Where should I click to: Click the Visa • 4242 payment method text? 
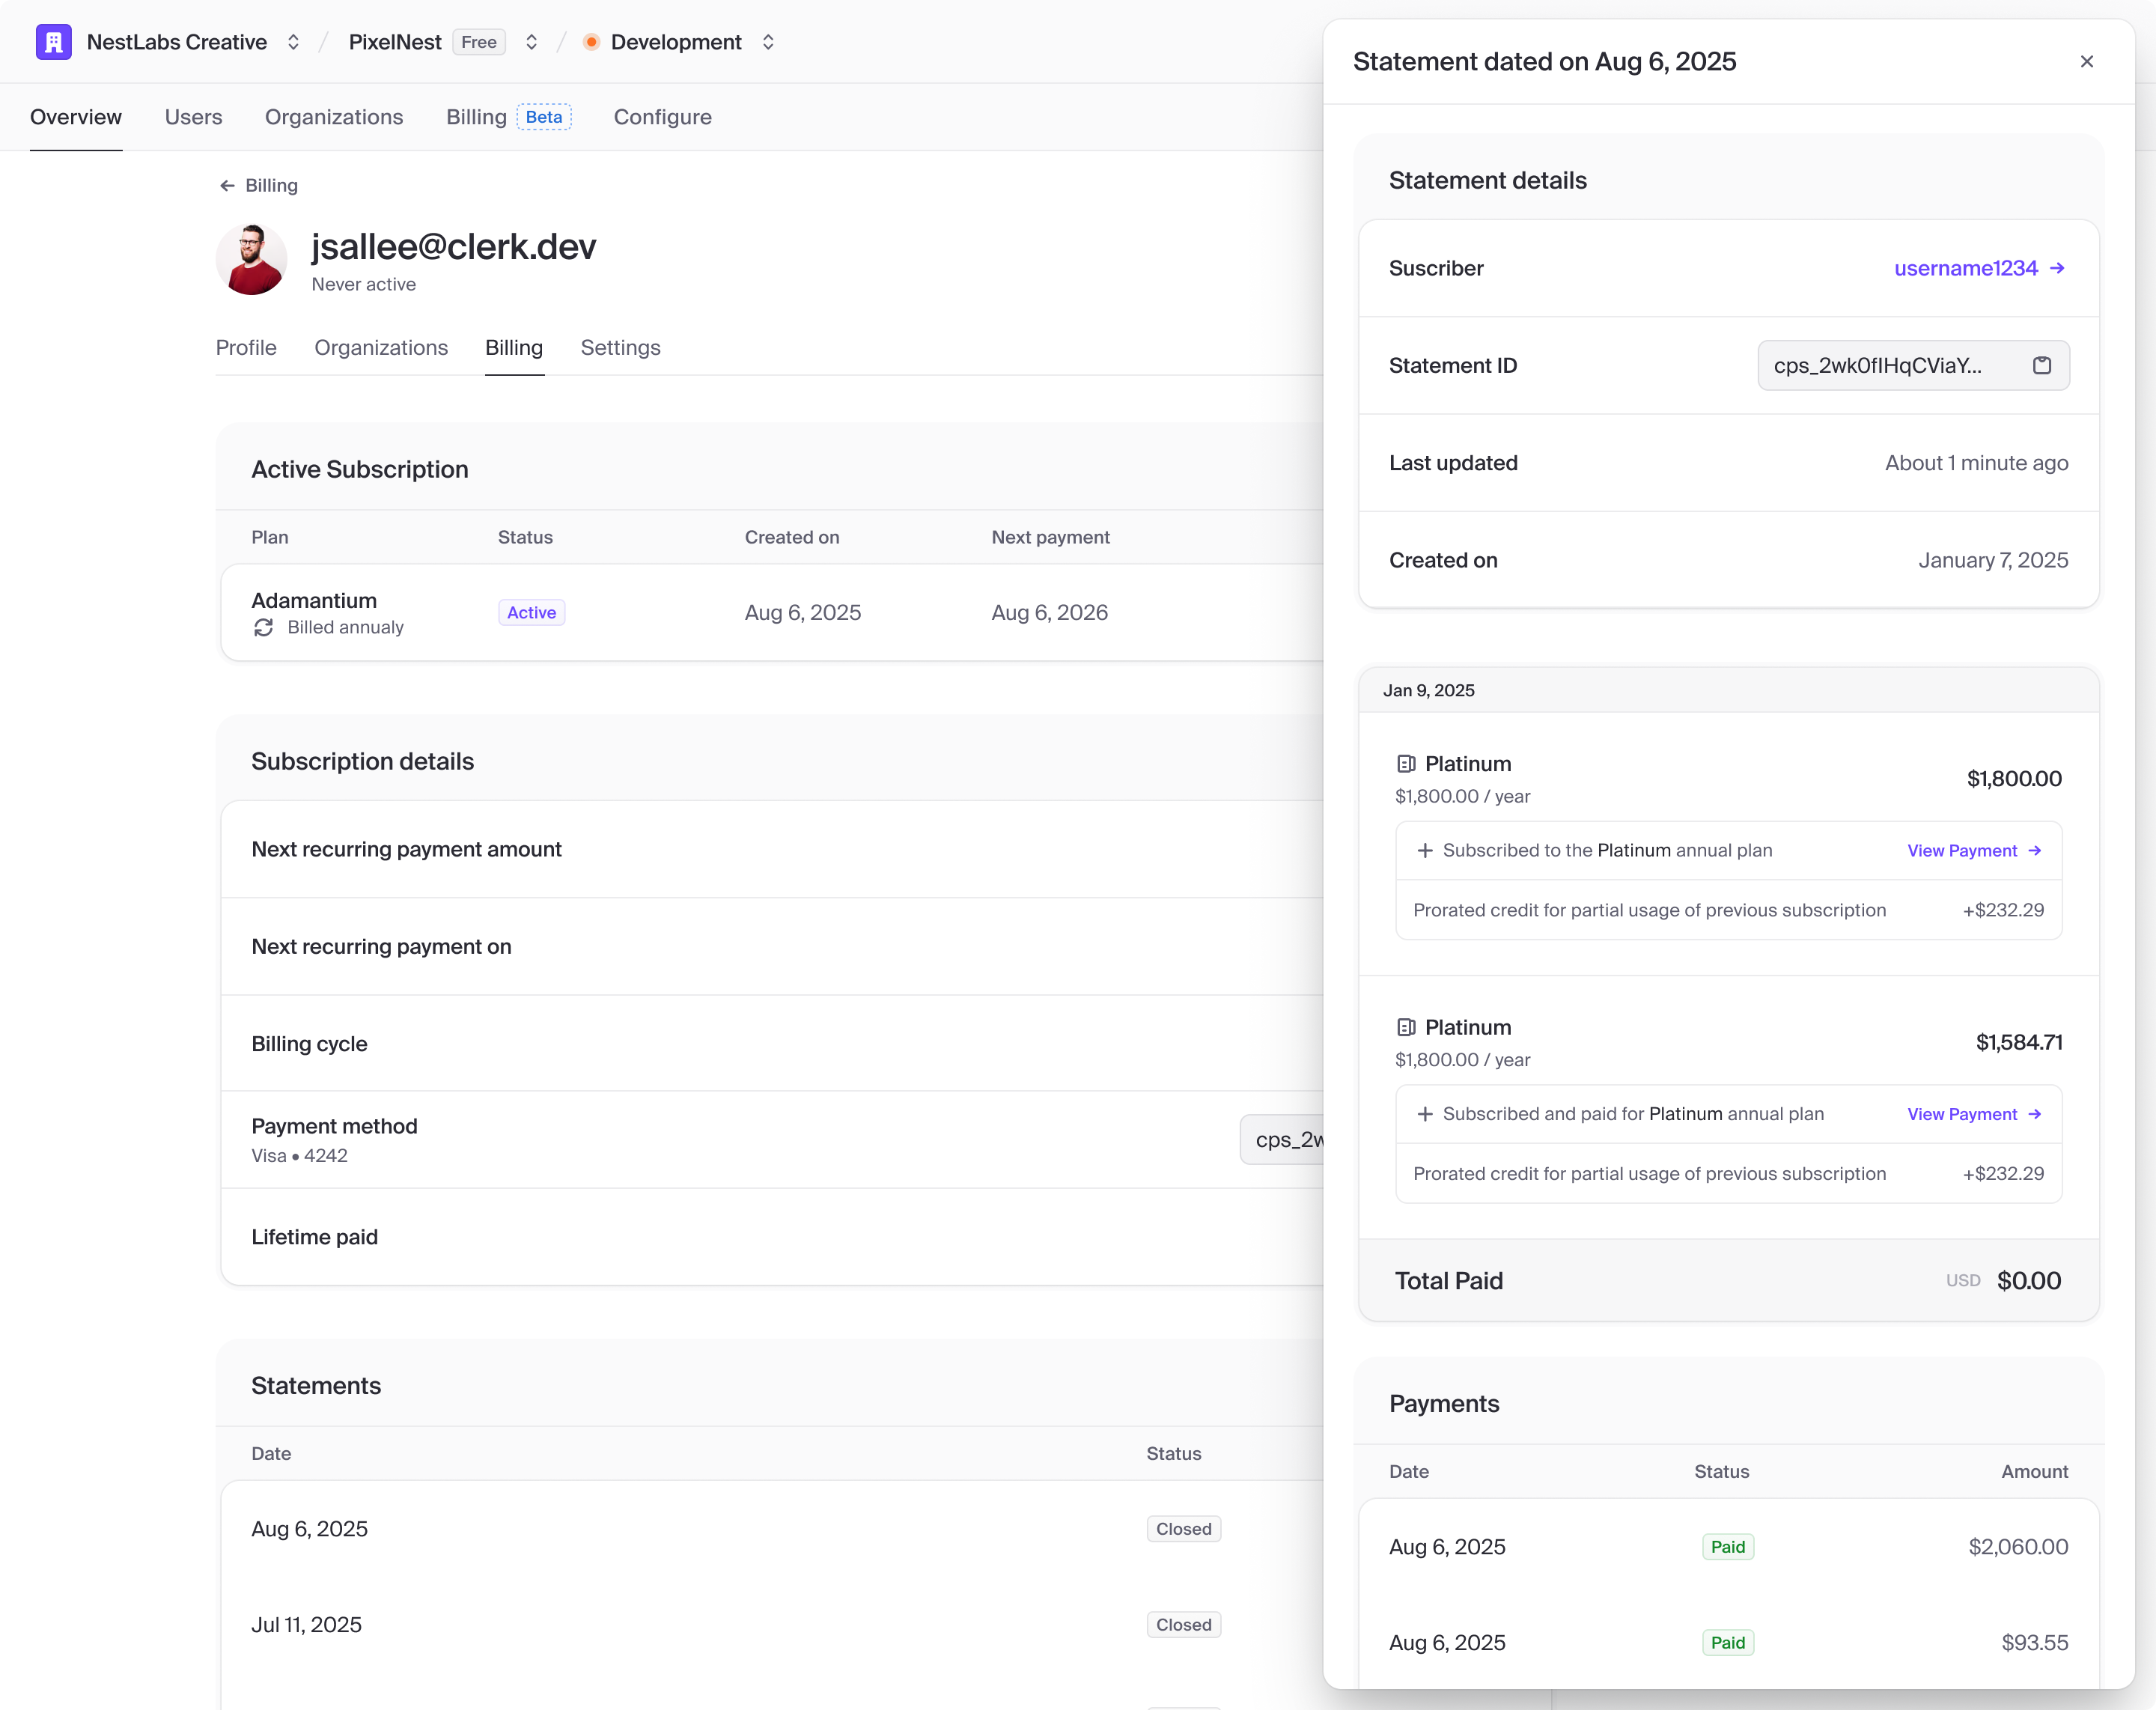300,1155
